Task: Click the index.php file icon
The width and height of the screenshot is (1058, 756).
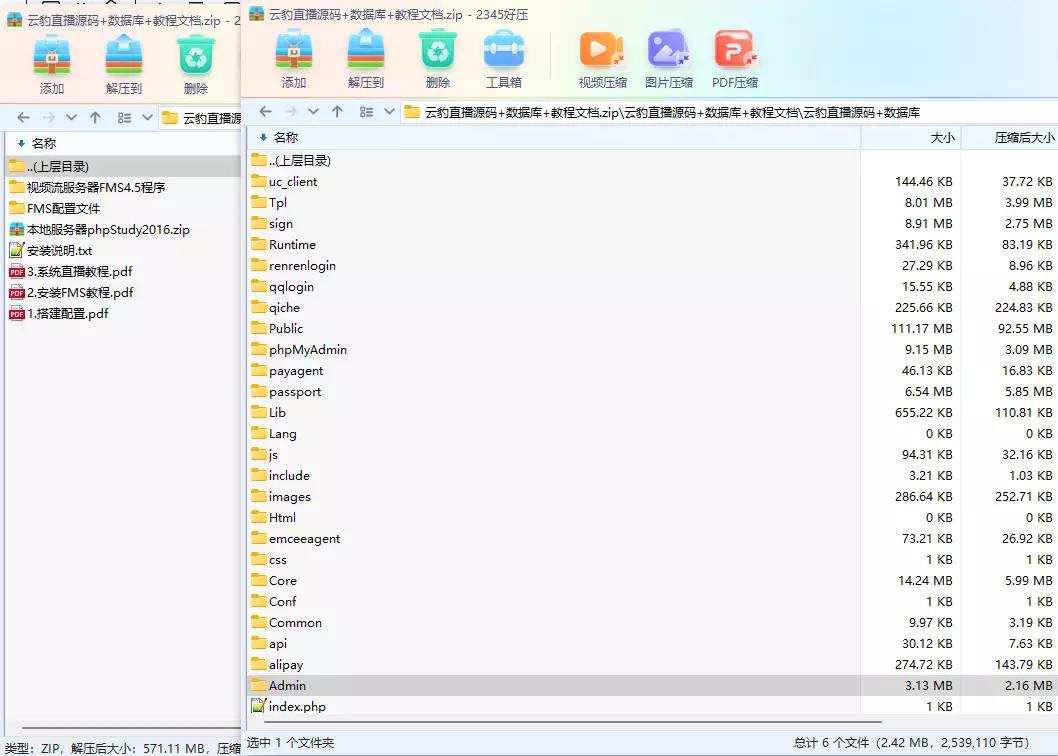Action: [258, 706]
